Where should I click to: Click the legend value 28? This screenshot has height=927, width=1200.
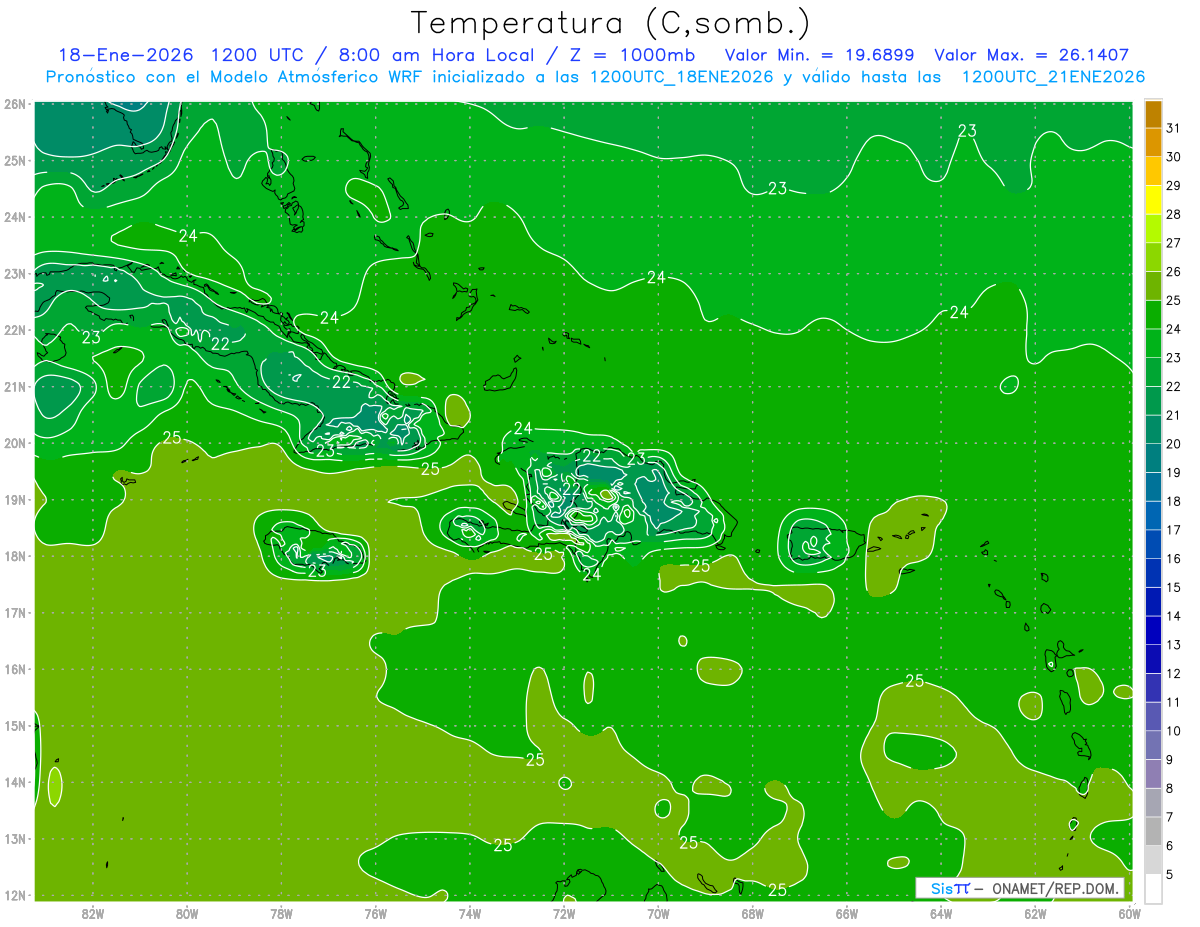pos(1173,214)
